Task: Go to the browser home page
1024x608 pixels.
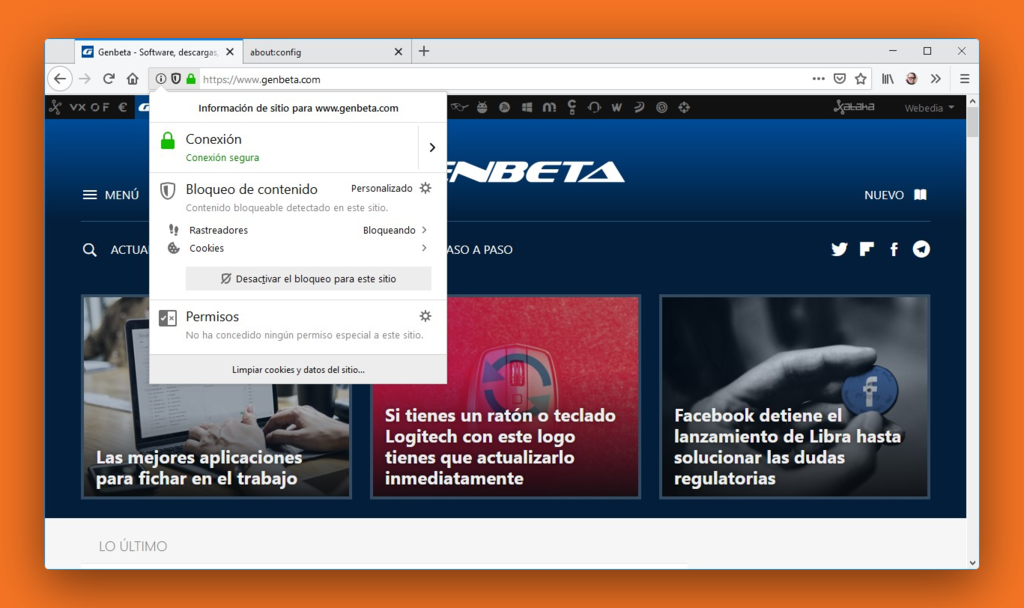Action: click(132, 78)
